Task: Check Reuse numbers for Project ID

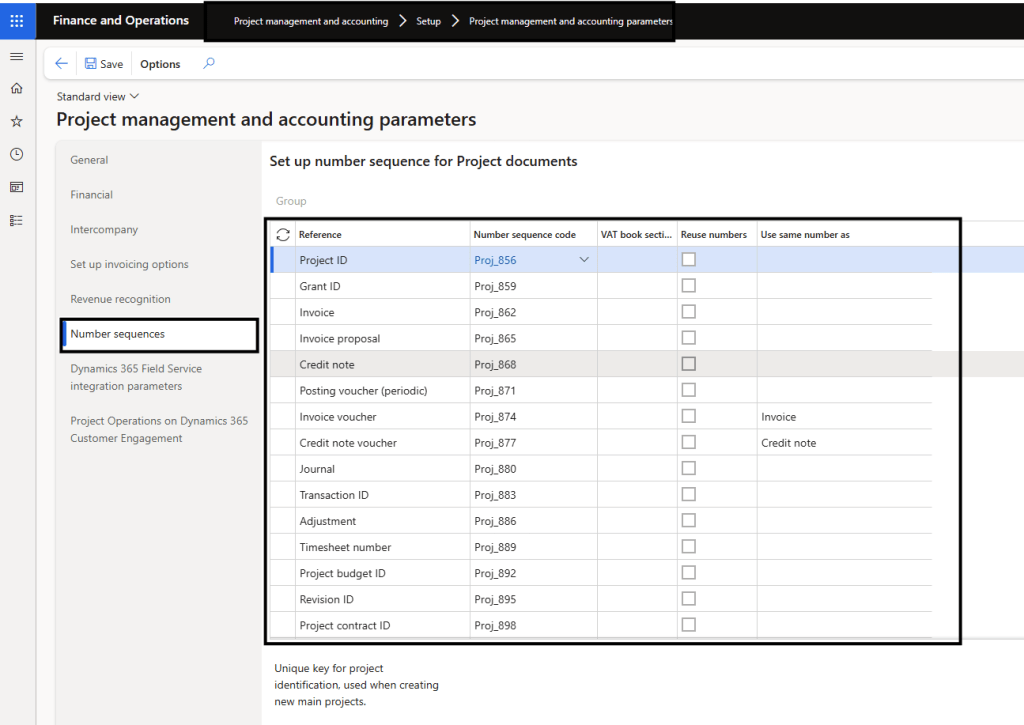Action: [688, 260]
